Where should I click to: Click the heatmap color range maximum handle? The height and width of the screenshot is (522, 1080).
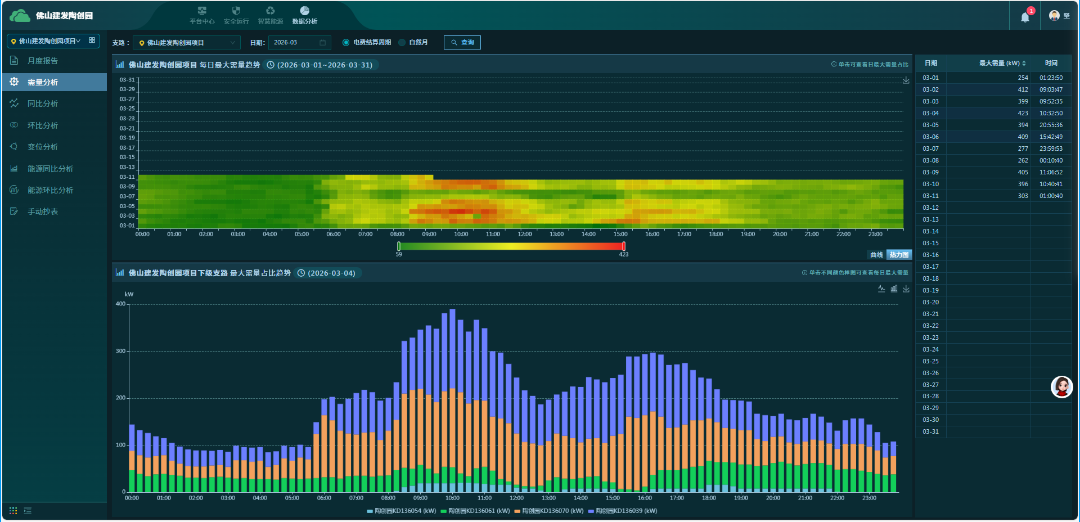tap(624, 246)
